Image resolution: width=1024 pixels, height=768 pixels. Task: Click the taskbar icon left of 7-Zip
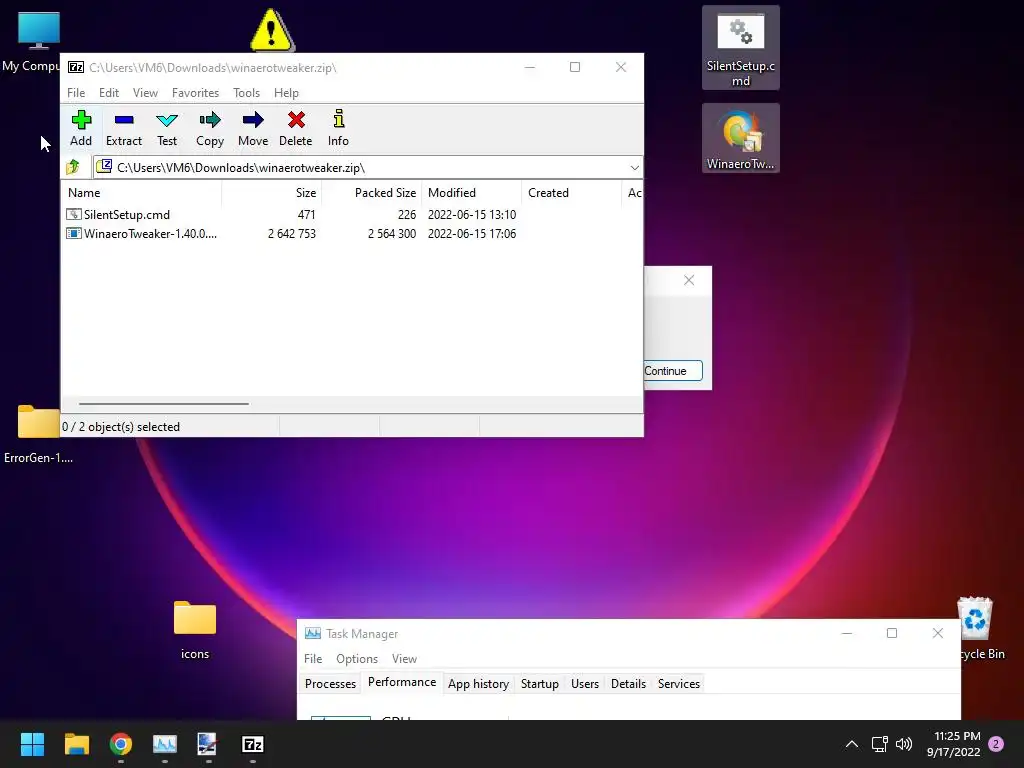(208, 744)
